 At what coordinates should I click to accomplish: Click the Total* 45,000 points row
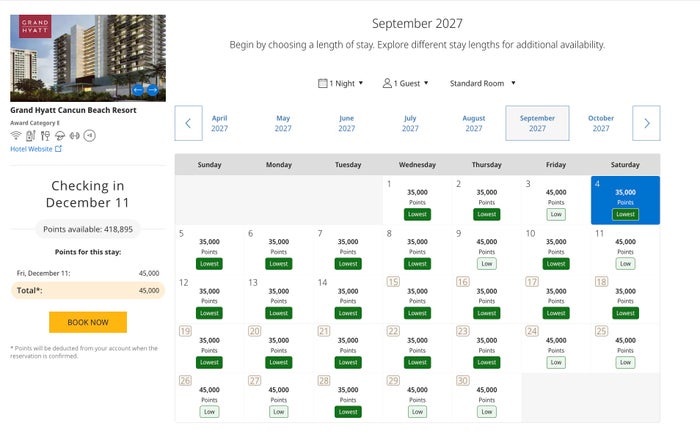(88, 290)
